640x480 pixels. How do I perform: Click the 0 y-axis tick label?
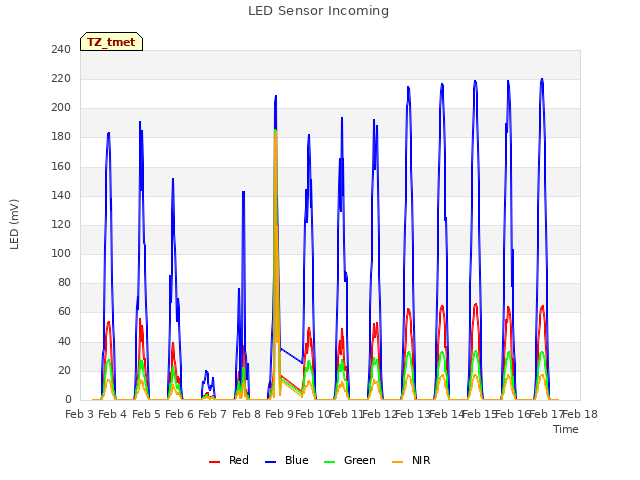coord(68,399)
